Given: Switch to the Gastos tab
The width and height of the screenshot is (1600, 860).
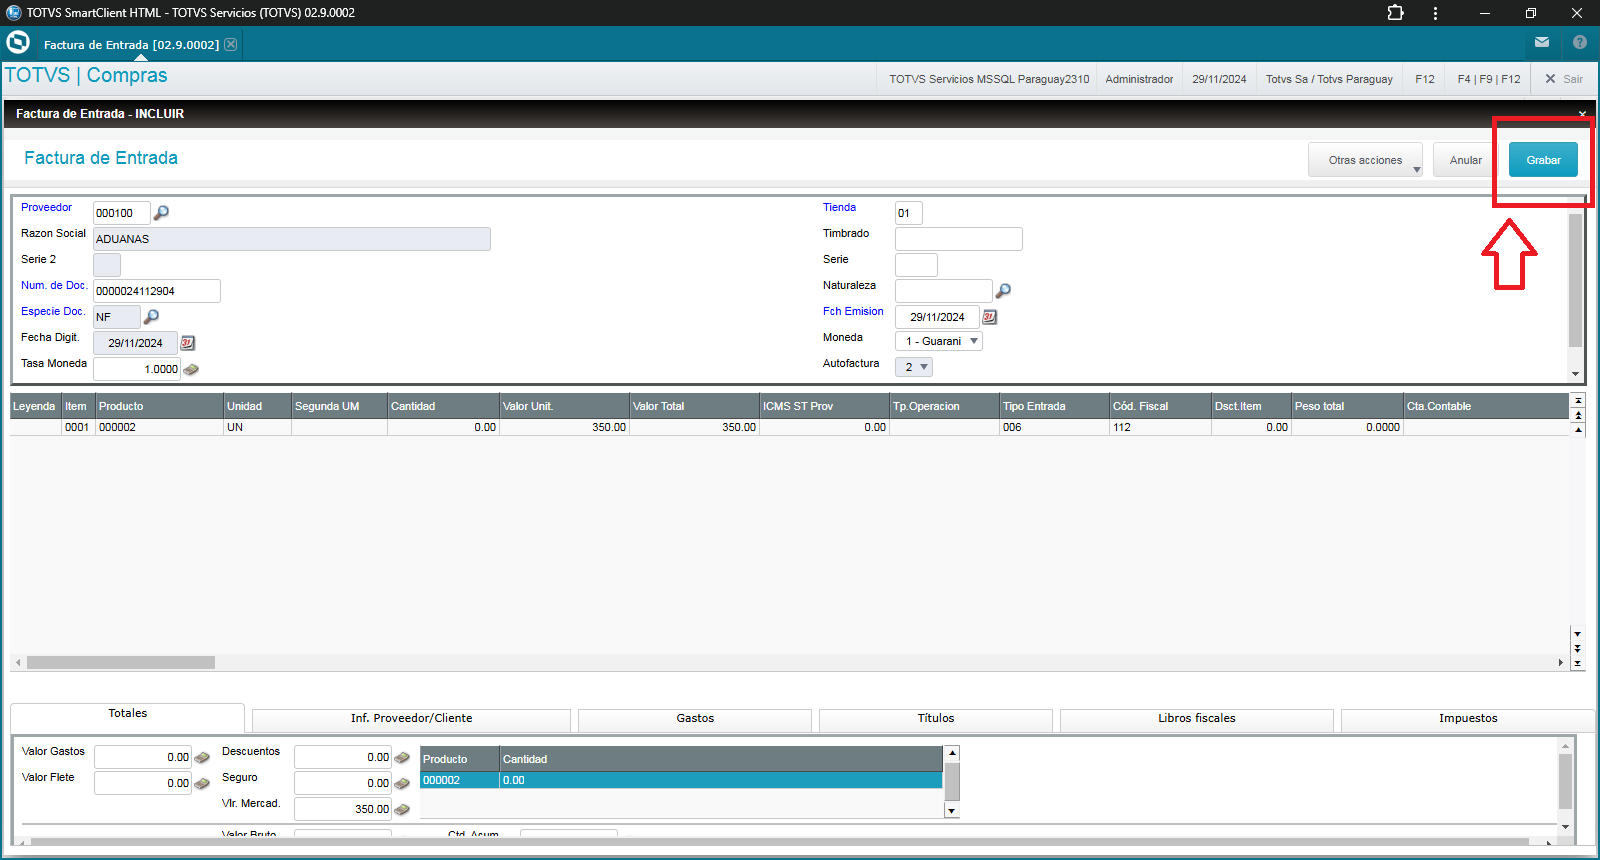Looking at the screenshot, I should 695,719.
